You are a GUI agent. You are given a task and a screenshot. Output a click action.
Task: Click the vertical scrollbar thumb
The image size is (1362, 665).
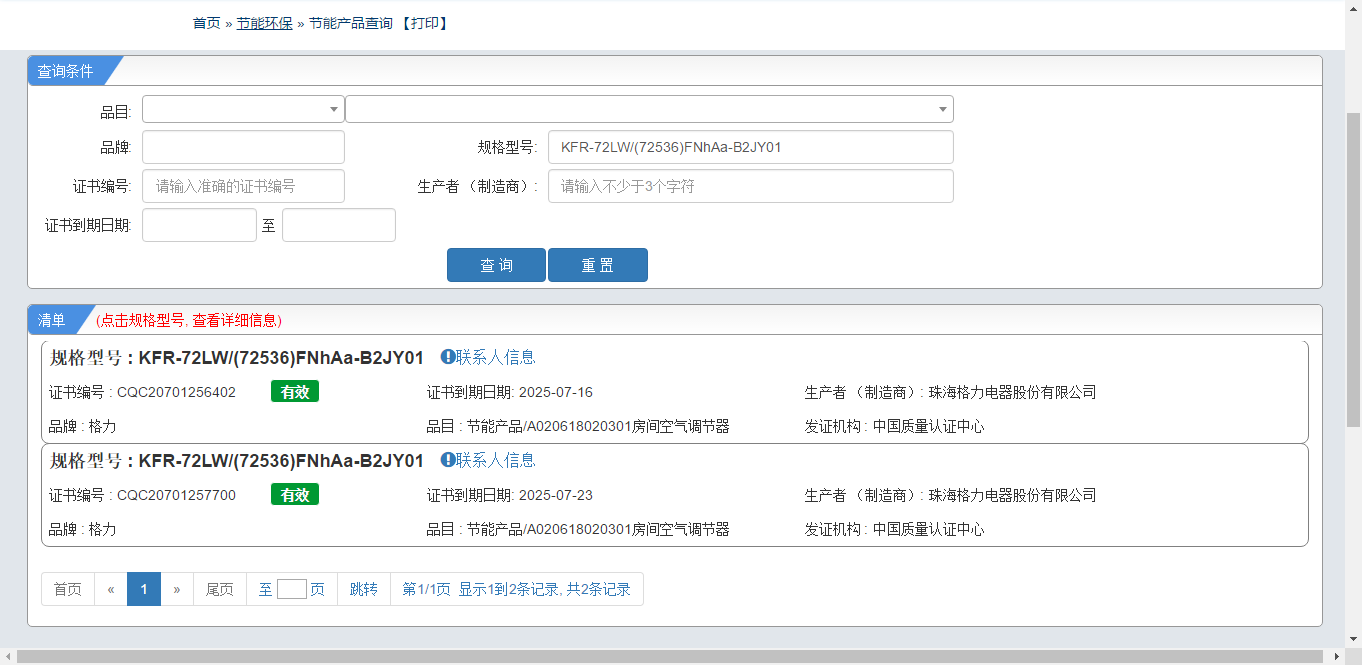(1353, 270)
